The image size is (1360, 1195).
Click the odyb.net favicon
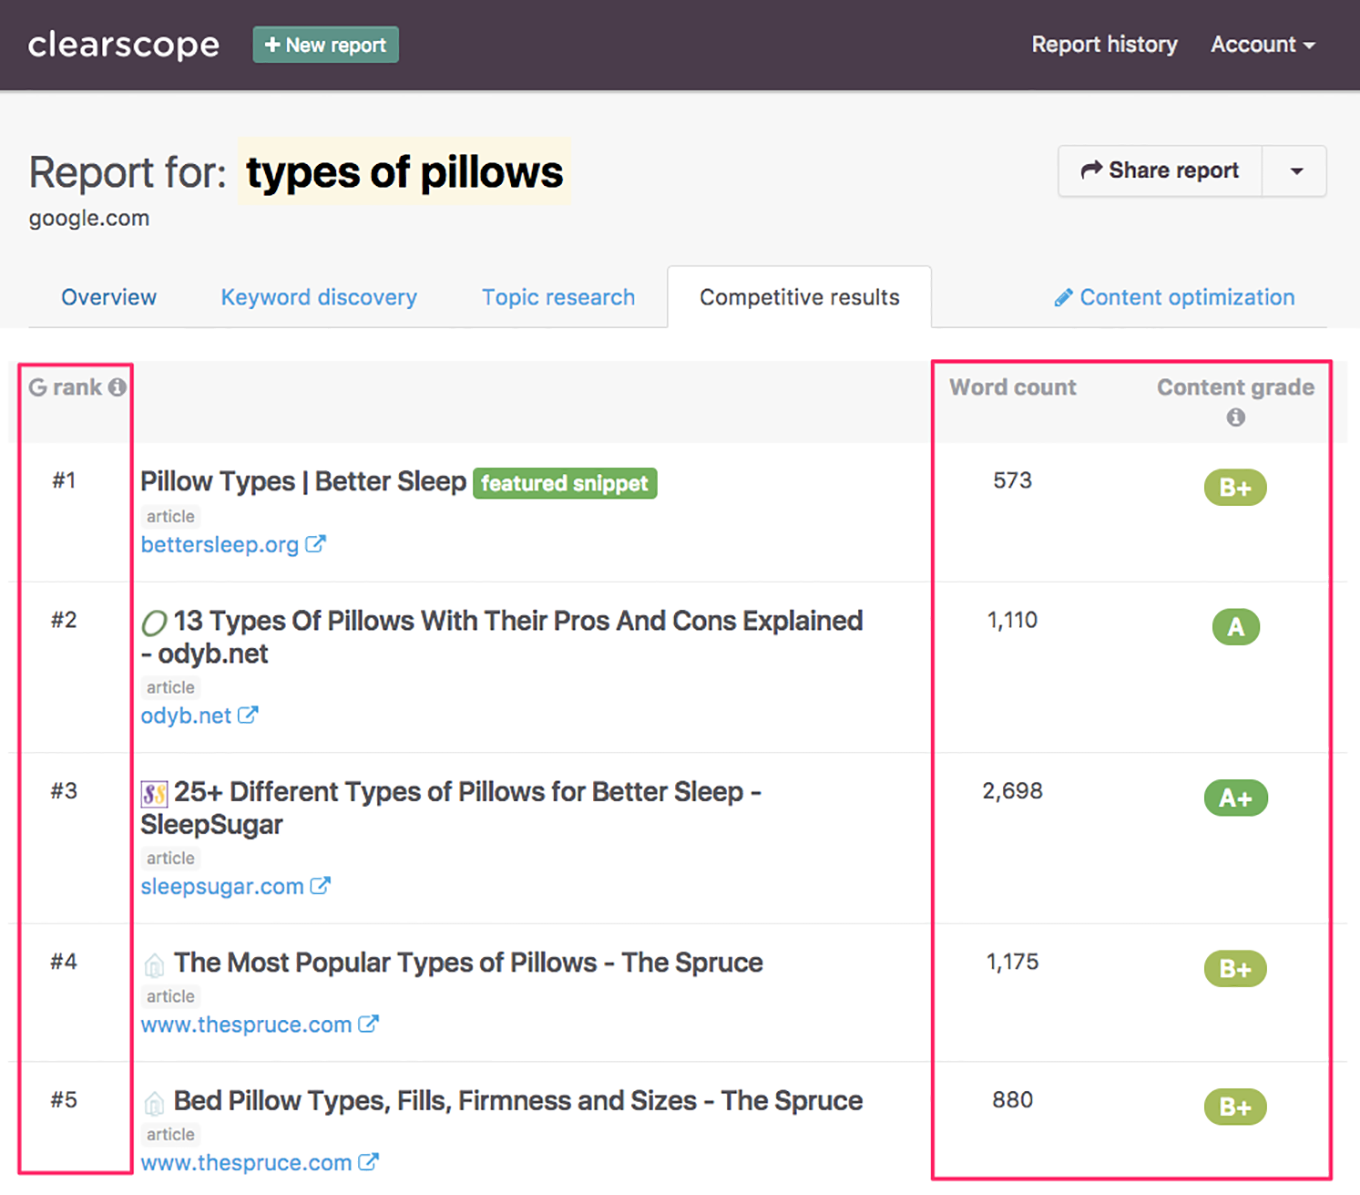(154, 623)
